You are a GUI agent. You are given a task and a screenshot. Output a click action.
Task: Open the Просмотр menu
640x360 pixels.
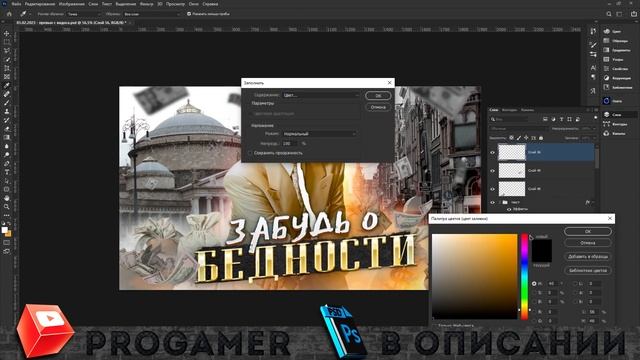(x=175, y=4)
